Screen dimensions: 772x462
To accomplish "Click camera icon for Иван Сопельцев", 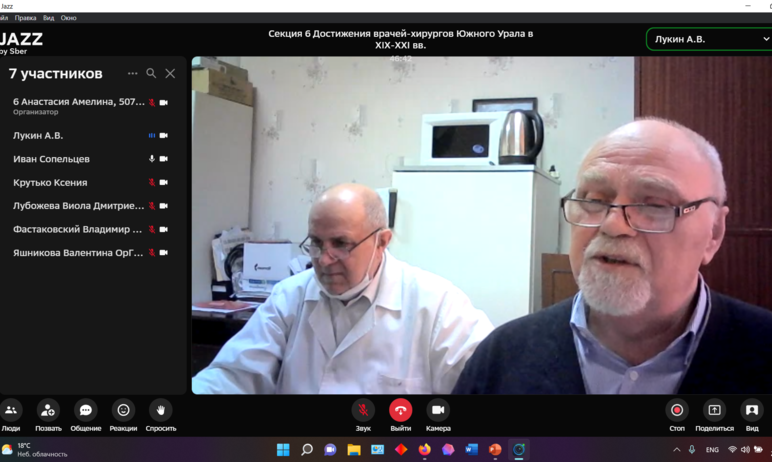I will pyautogui.click(x=163, y=159).
